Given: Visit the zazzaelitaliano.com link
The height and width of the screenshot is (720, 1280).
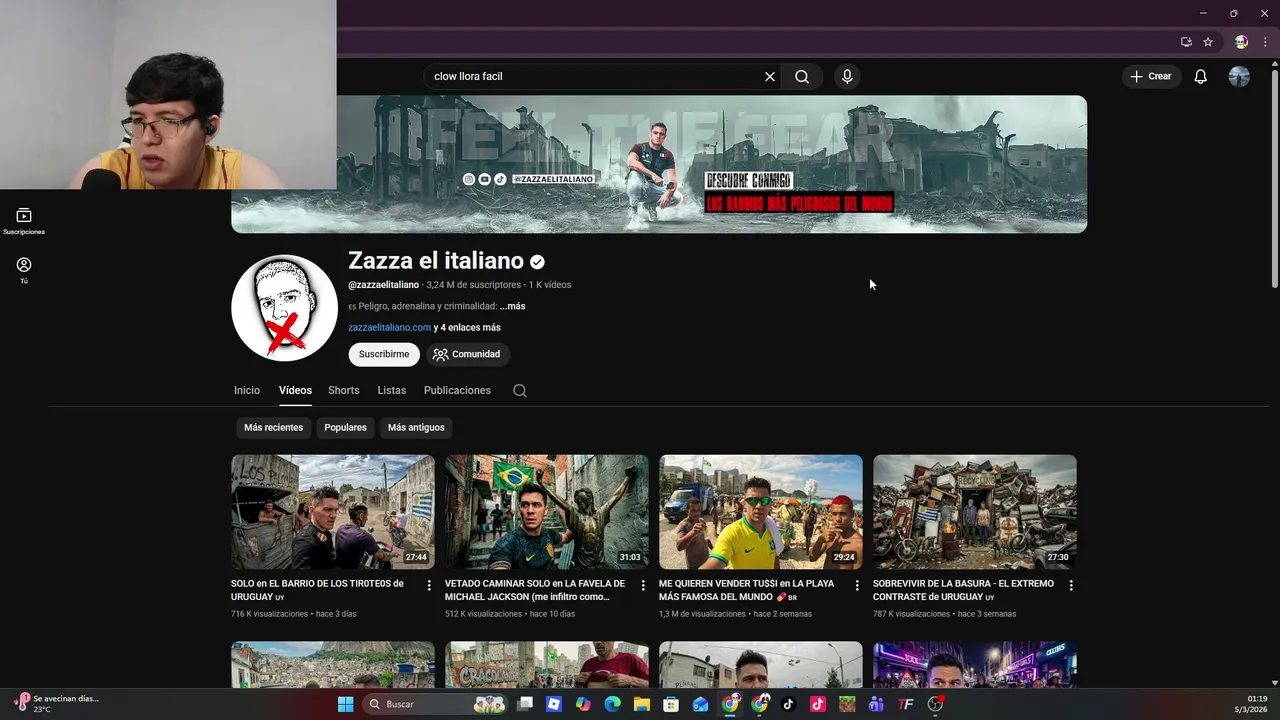Looking at the screenshot, I should coord(389,327).
